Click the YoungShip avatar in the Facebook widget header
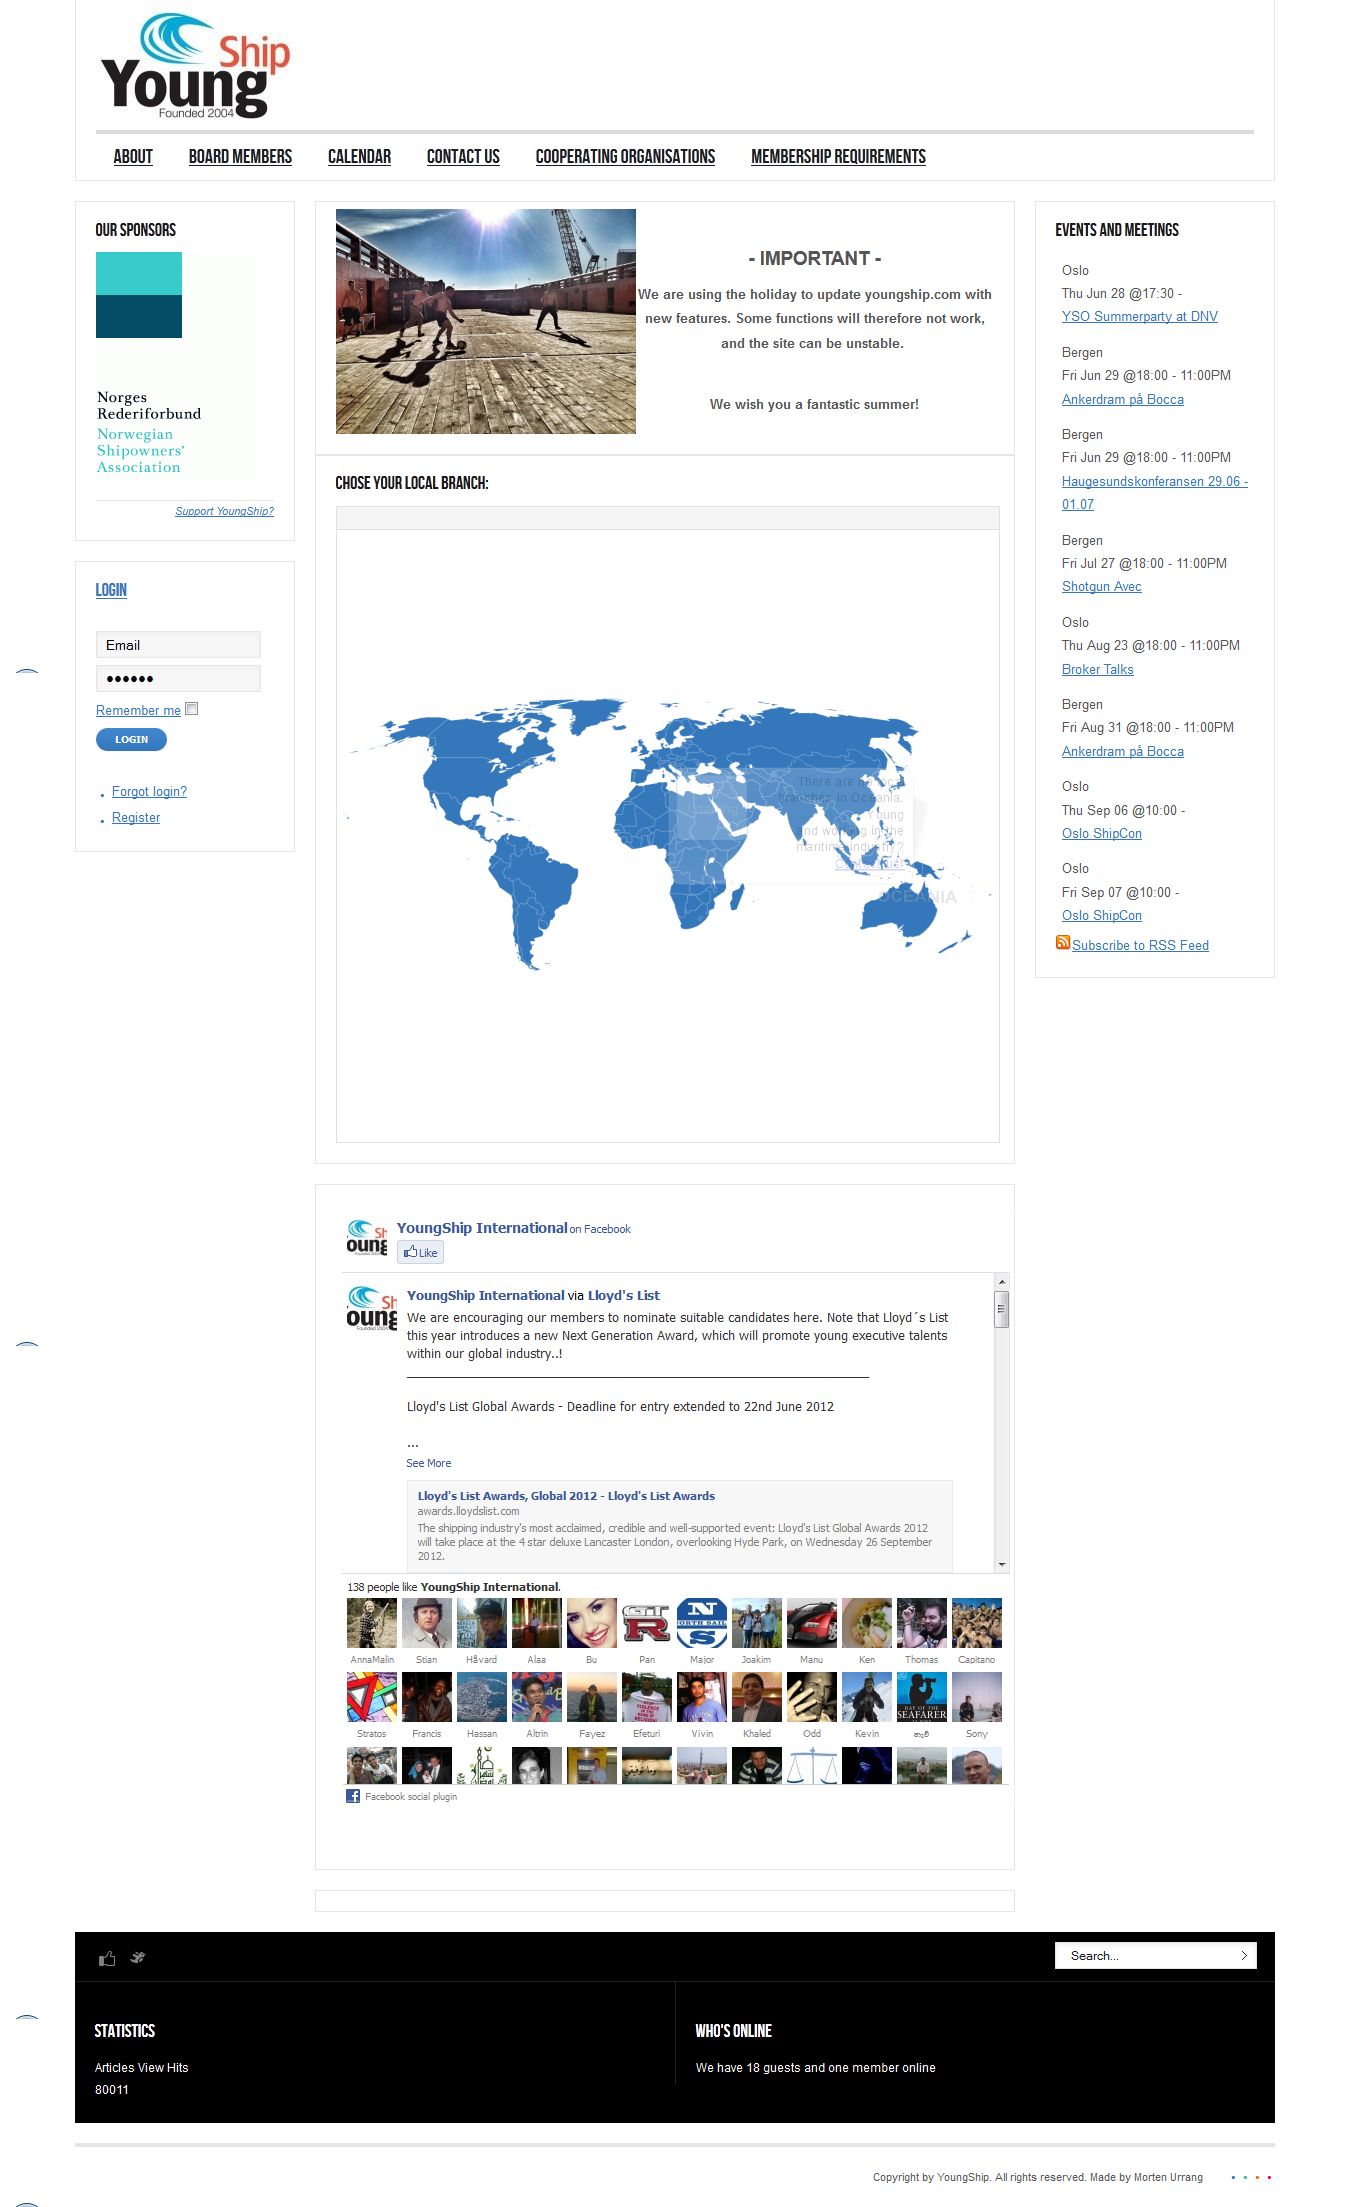The height and width of the screenshot is (2207, 1349). pos(367,1238)
